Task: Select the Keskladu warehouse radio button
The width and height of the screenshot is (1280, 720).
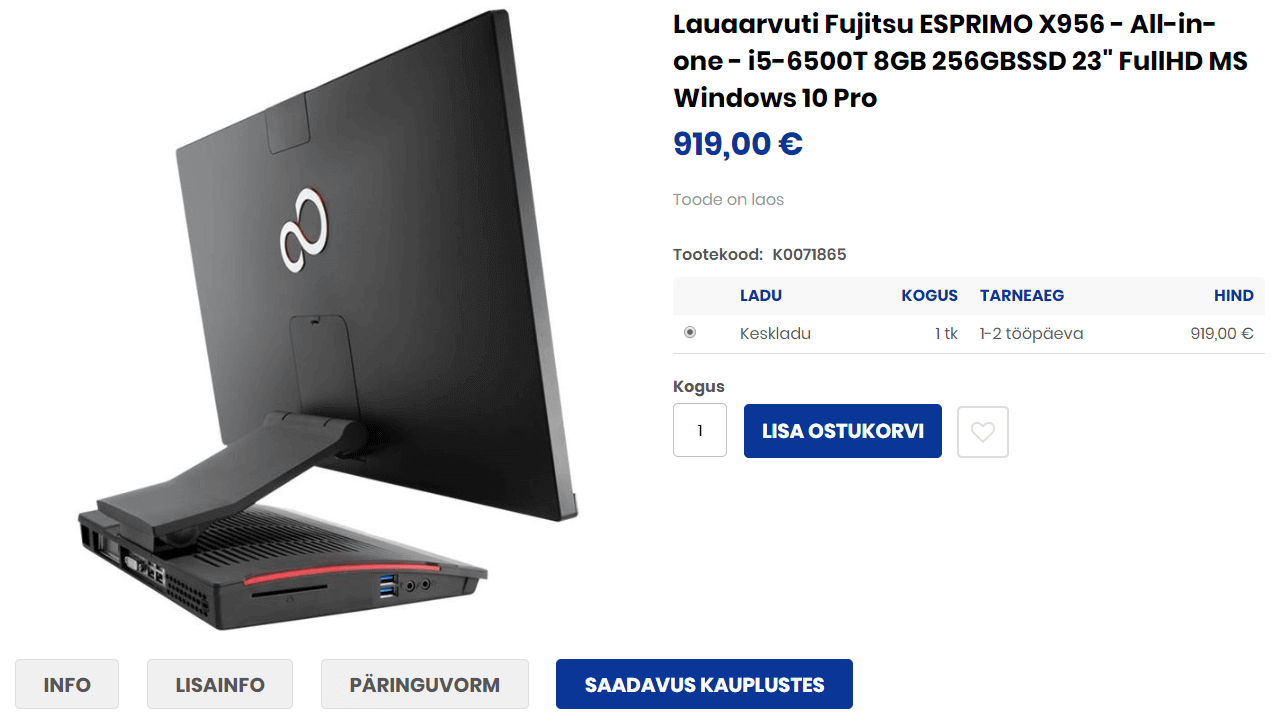Action: (x=690, y=333)
